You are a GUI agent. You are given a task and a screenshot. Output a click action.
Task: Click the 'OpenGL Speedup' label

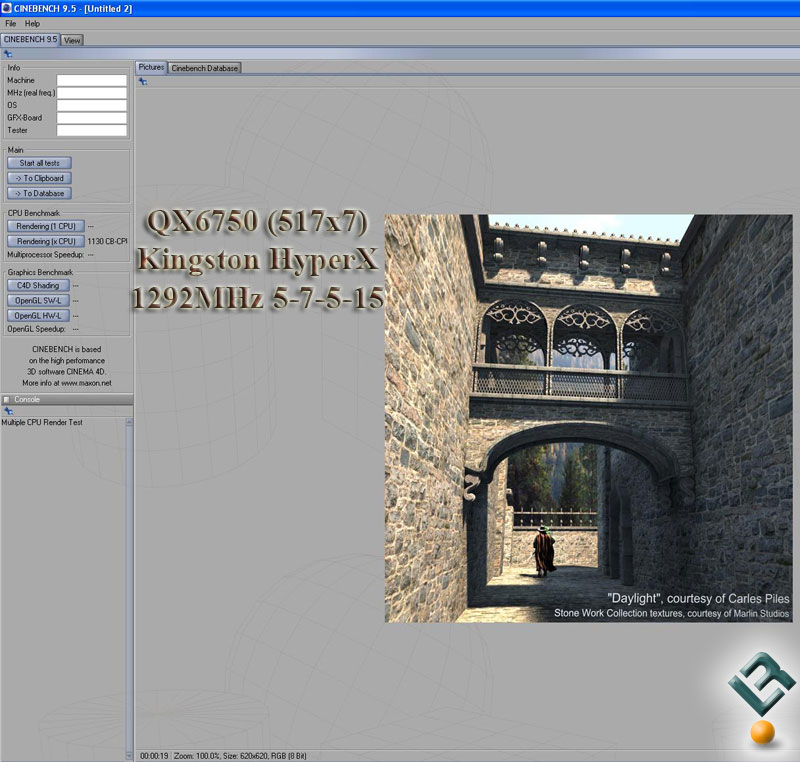36,329
